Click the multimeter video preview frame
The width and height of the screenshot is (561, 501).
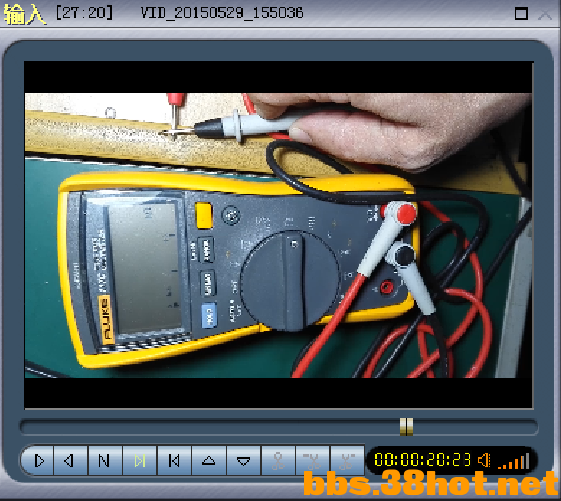[x=278, y=235]
